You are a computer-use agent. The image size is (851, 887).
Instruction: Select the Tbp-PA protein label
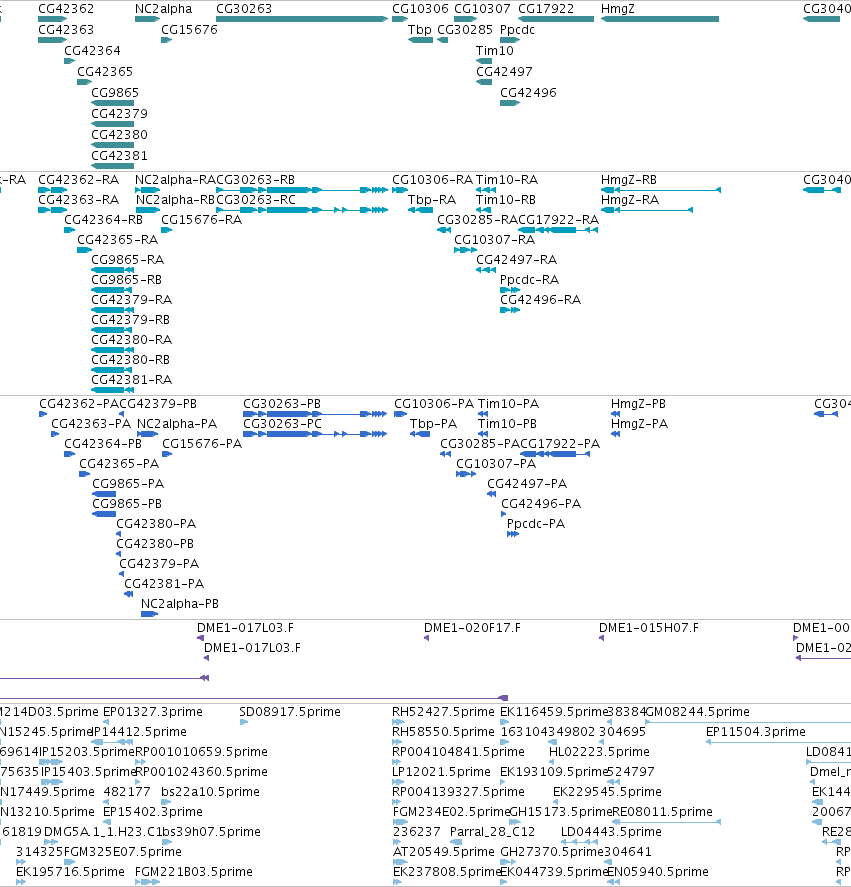click(x=433, y=424)
